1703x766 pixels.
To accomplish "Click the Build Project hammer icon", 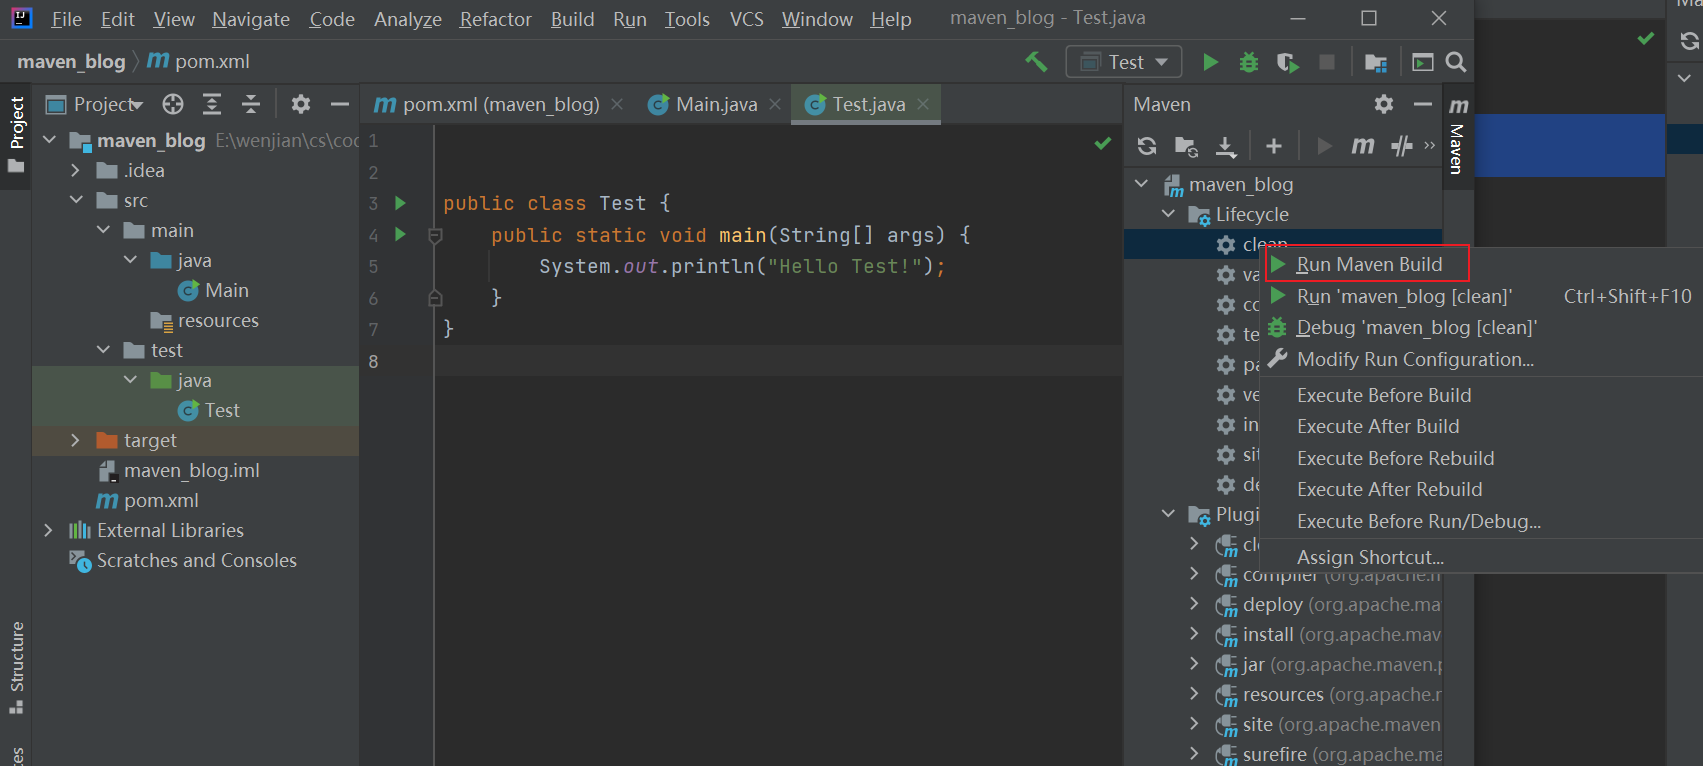I will [x=1036, y=62].
